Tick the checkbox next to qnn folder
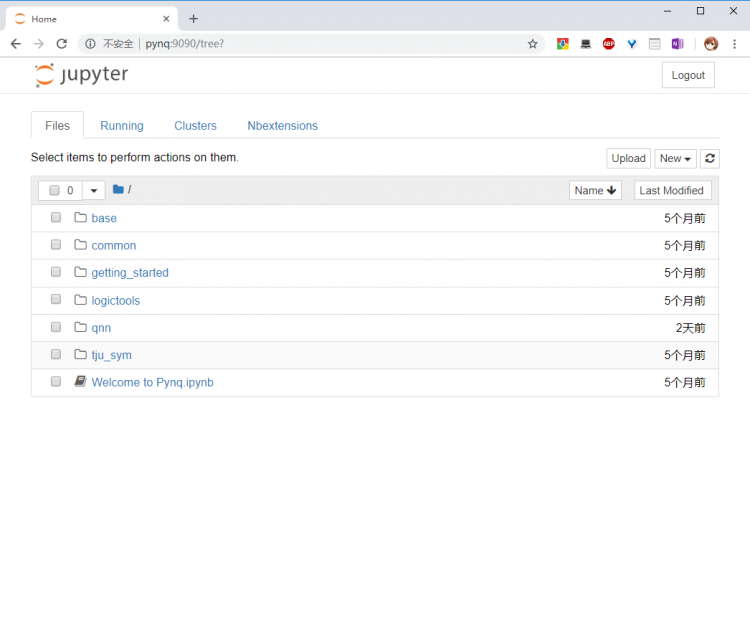The image size is (750, 633). click(56, 327)
